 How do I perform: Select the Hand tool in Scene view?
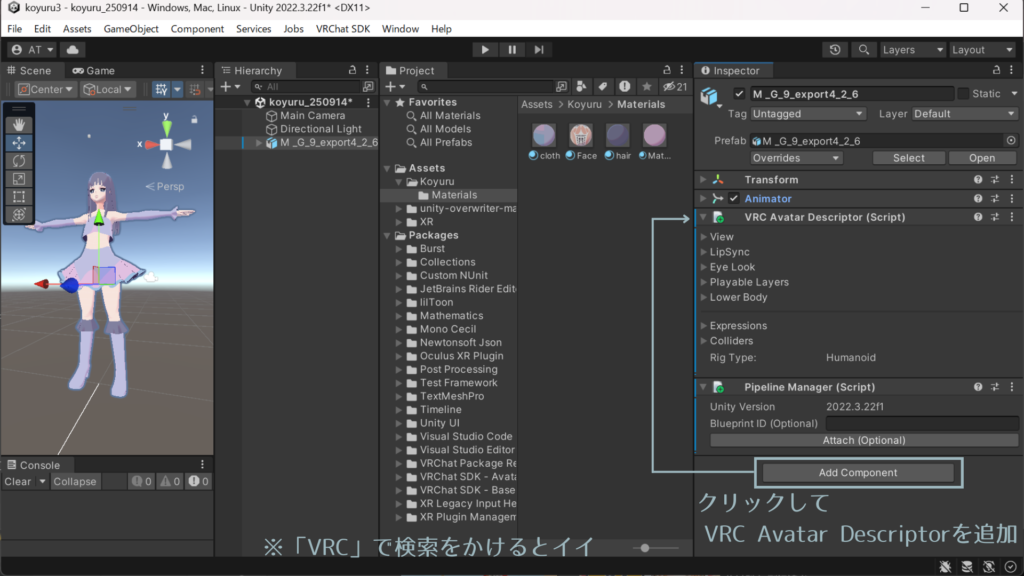(19, 125)
